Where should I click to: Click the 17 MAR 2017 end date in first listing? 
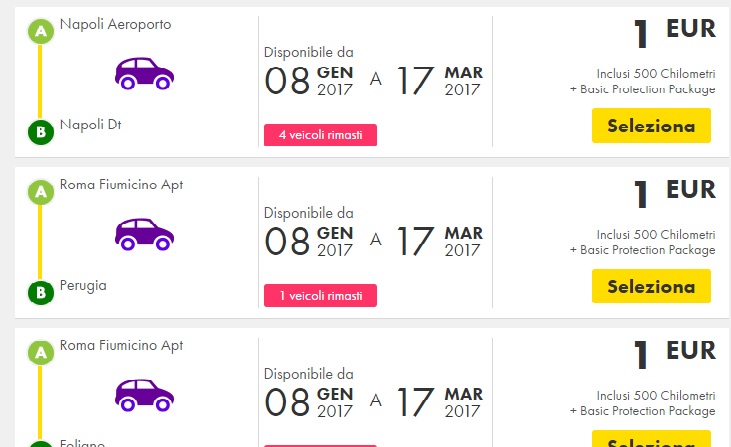coord(440,80)
